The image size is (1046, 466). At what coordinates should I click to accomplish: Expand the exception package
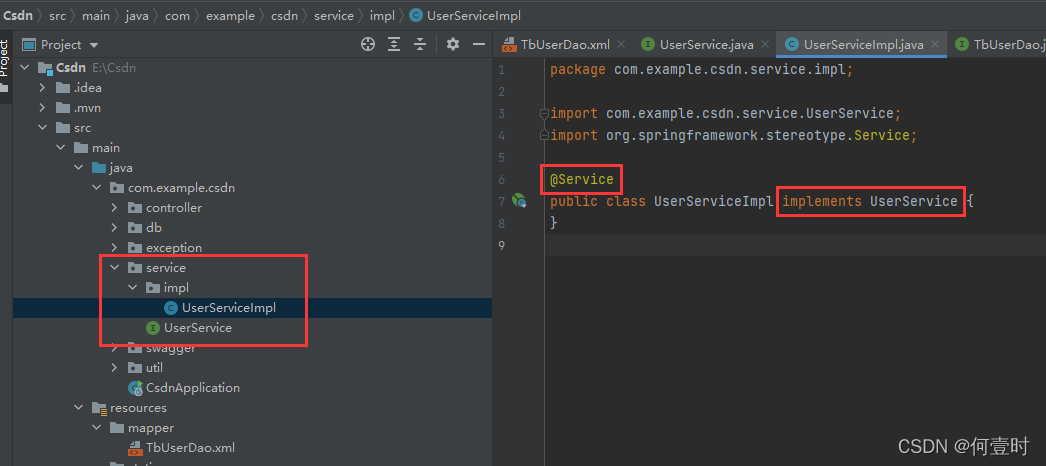click(x=115, y=247)
